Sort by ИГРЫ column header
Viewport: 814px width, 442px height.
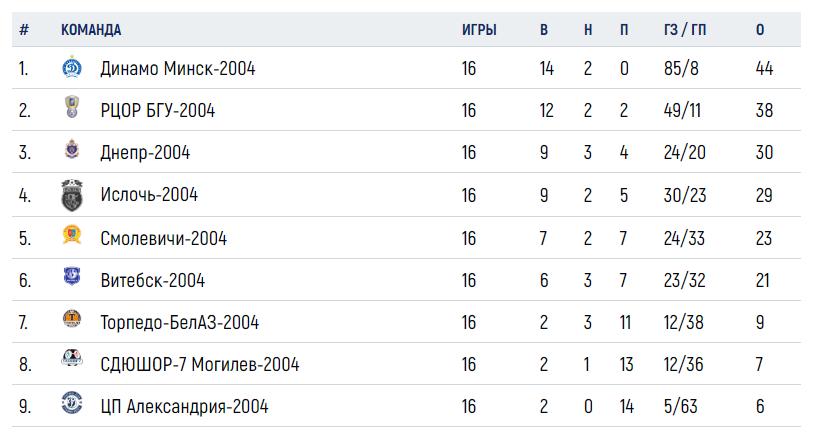point(479,30)
